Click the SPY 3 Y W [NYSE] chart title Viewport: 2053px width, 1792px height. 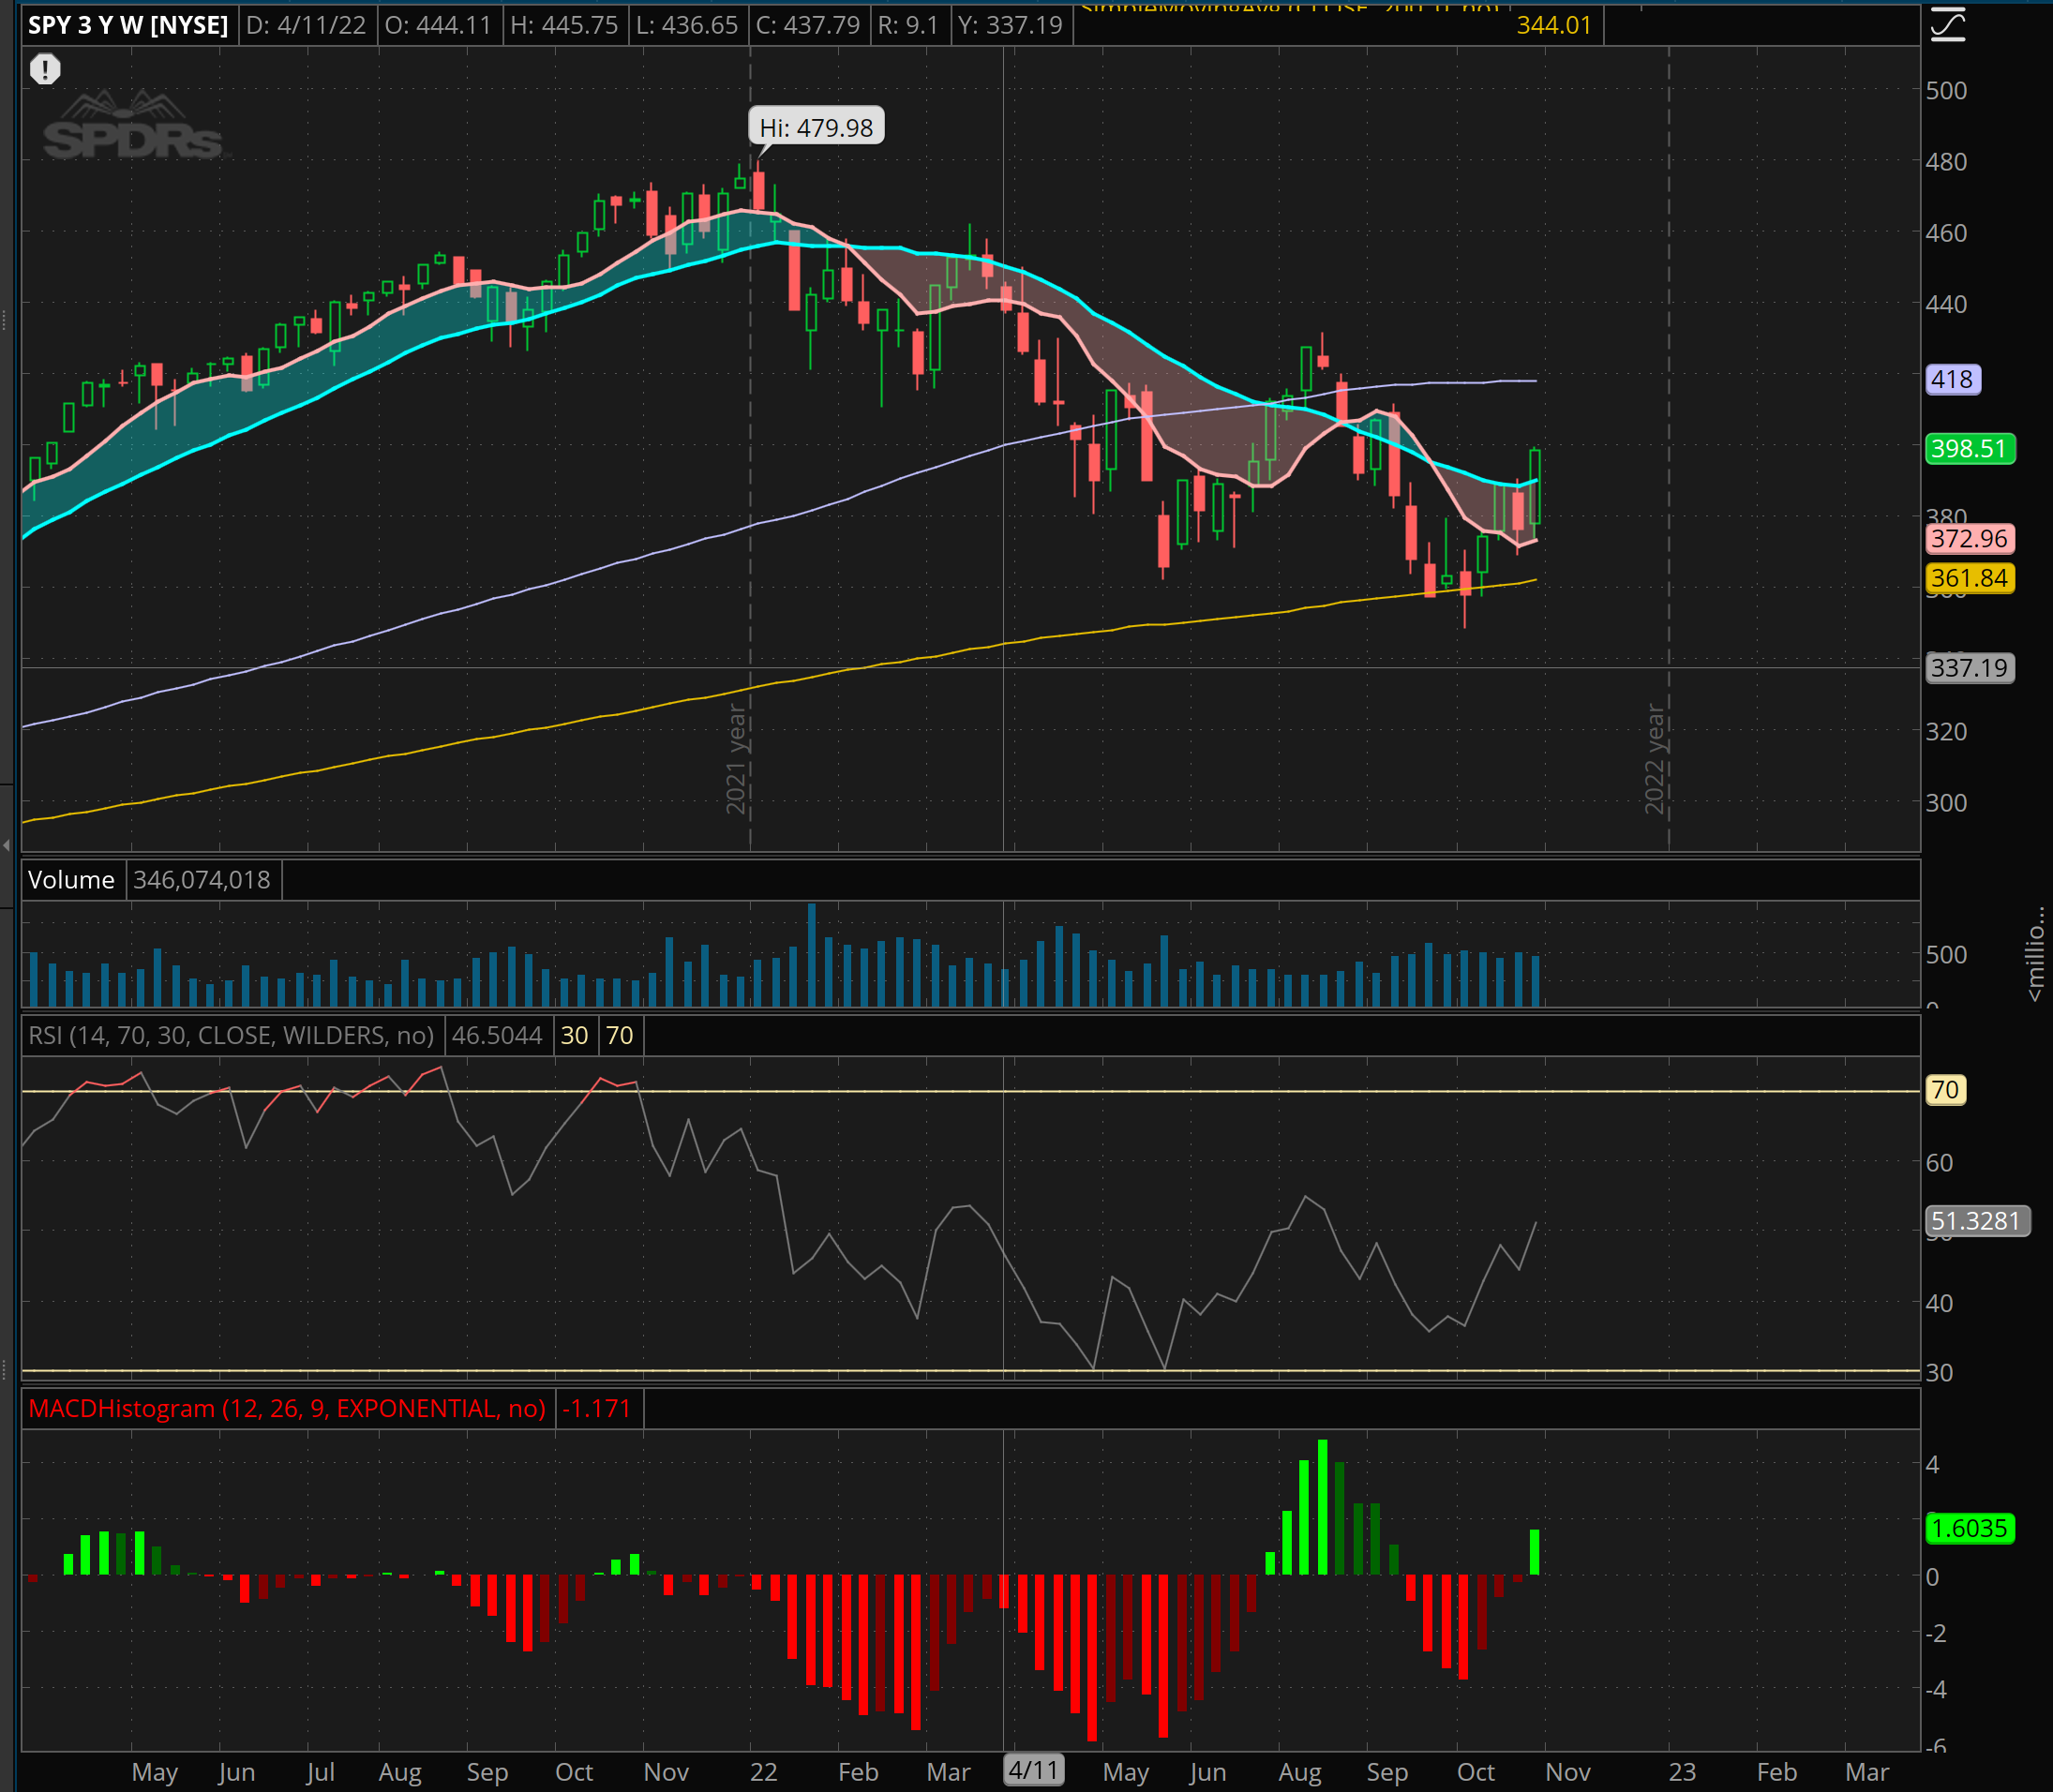click(x=128, y=25)
